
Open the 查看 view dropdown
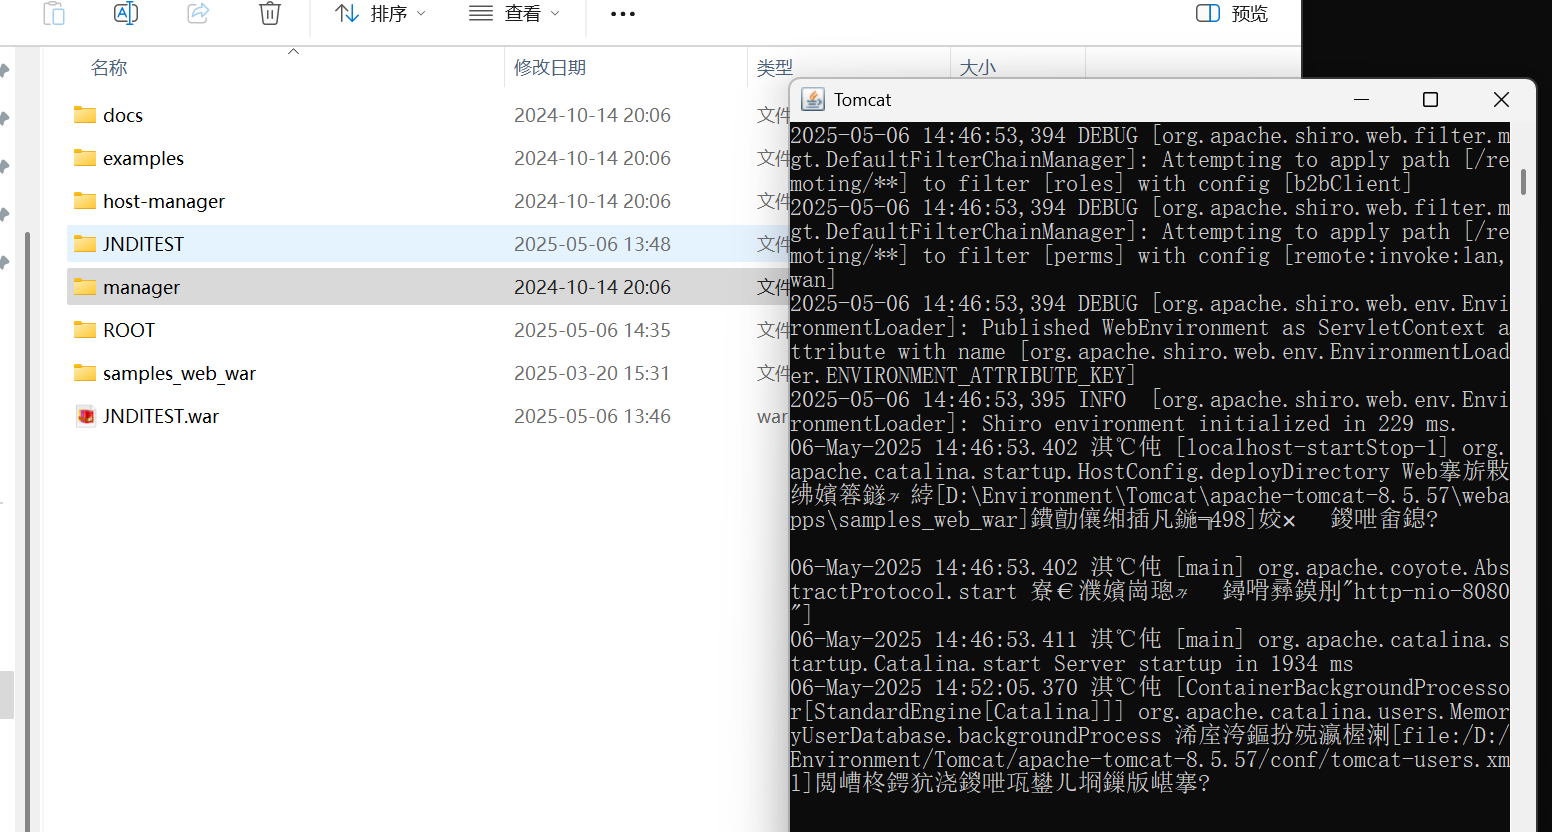(x=514, y=14)
